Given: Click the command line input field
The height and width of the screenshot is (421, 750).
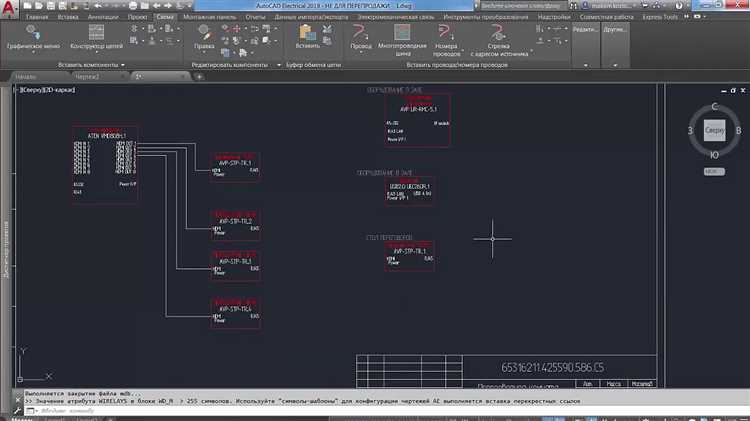Looking at the screenshot, I should point(386,410).
